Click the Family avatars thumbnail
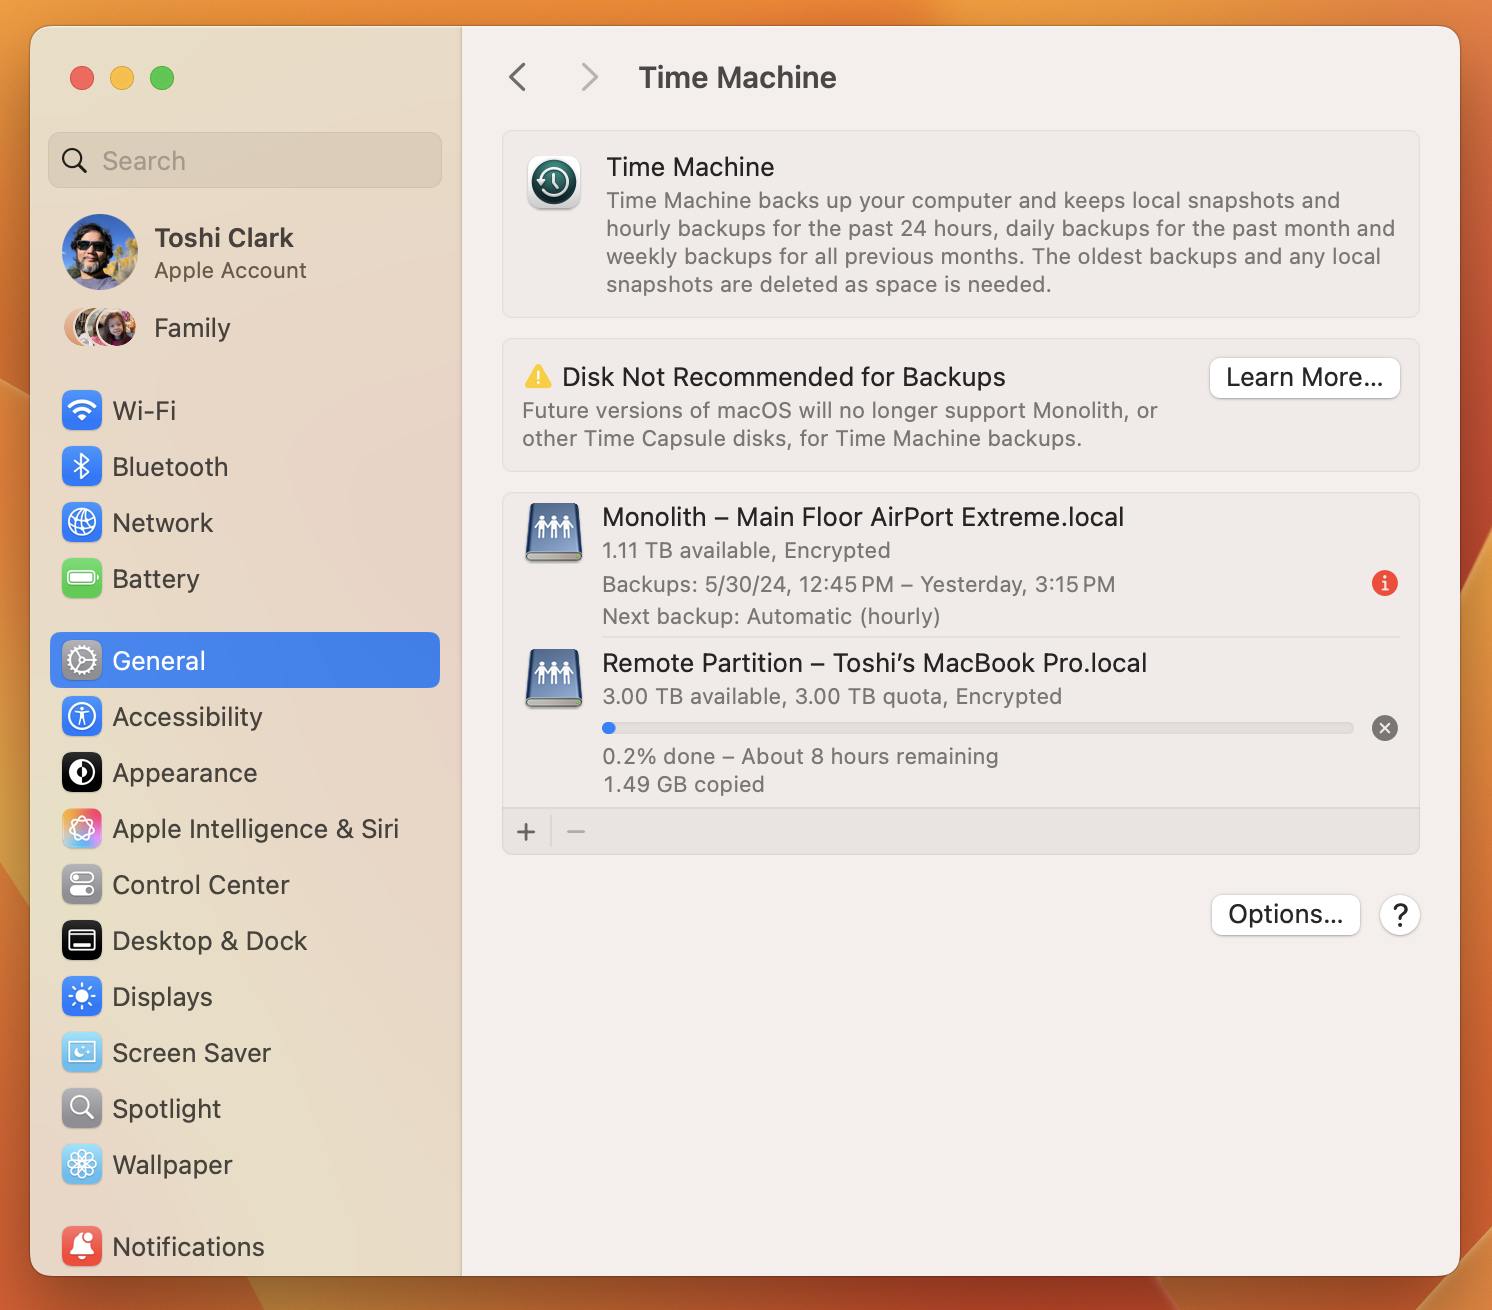Image resolution: width=1492 pixels, height=1310 pixels. pyautogui.click(x=100, y=328)
